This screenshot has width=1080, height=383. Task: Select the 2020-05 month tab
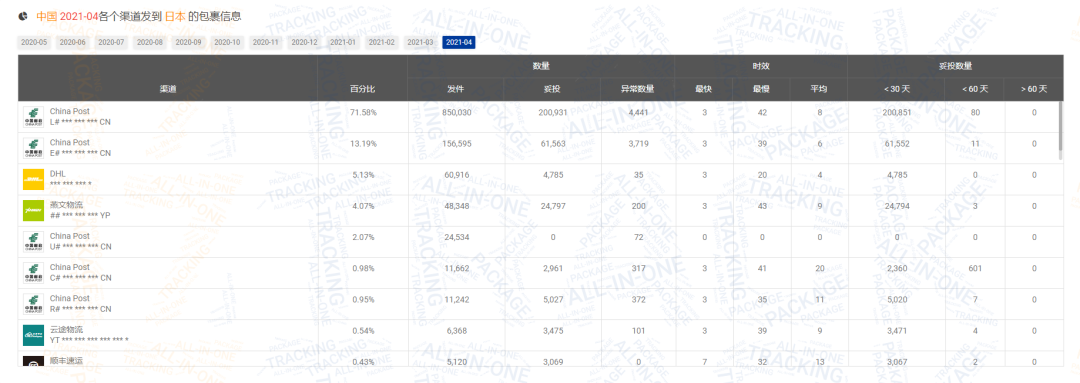pyautogui.click(x=34, y=43)
